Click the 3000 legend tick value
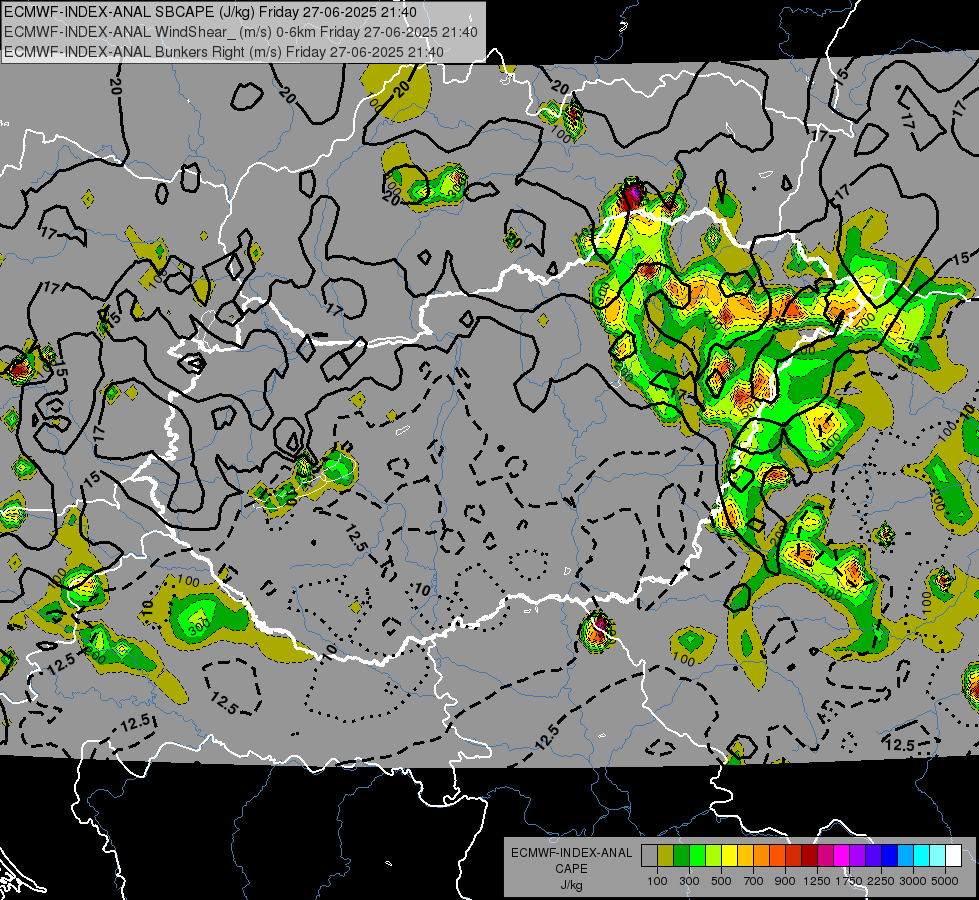The image size is (979, 900). pyautogui.click(x=913, y=881)
